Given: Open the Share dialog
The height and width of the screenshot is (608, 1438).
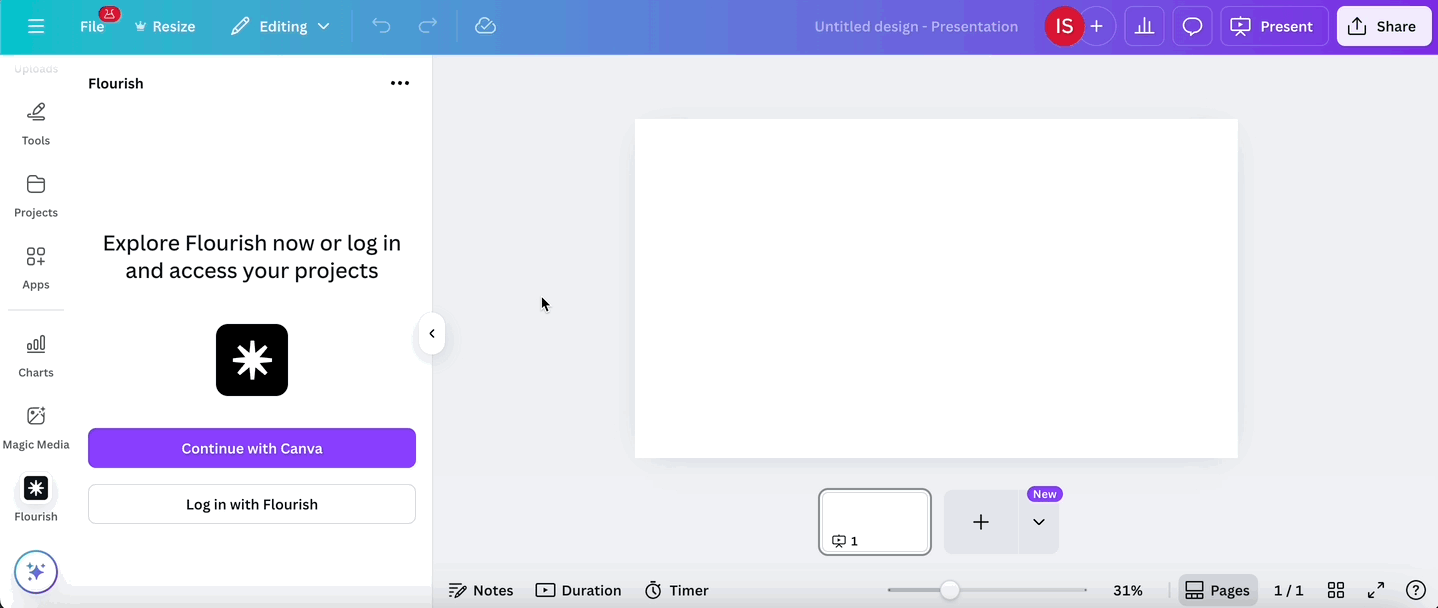Looking at the screenshot, I should coord(1384,26).
